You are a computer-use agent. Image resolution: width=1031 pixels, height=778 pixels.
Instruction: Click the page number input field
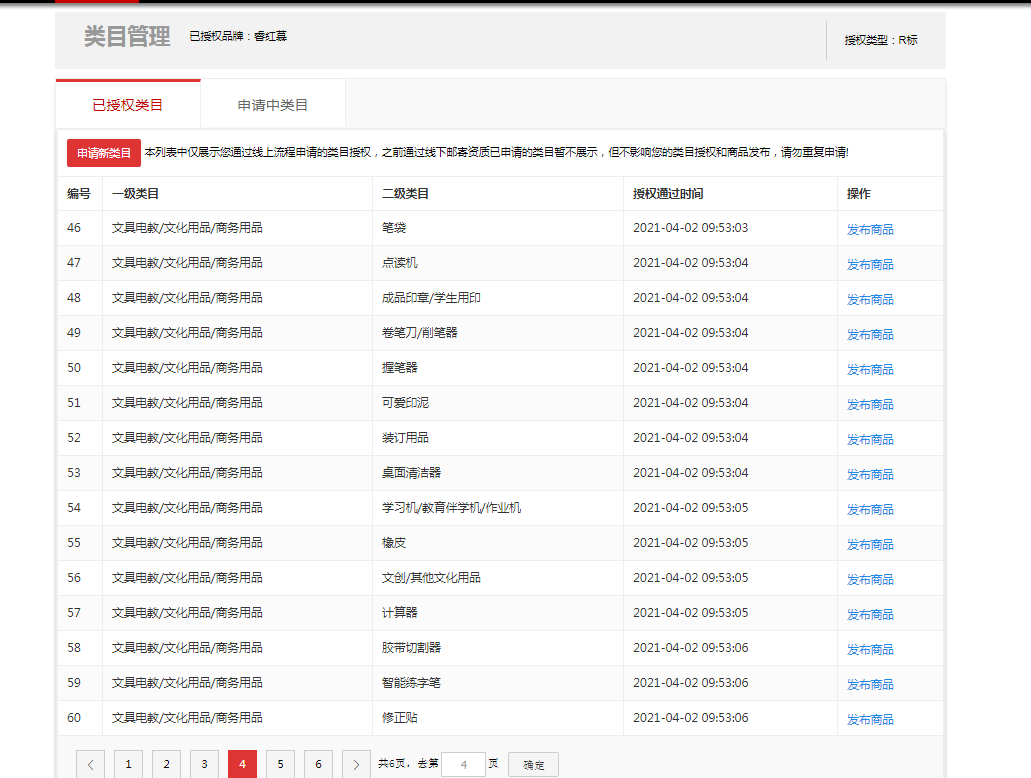point(463,764)
